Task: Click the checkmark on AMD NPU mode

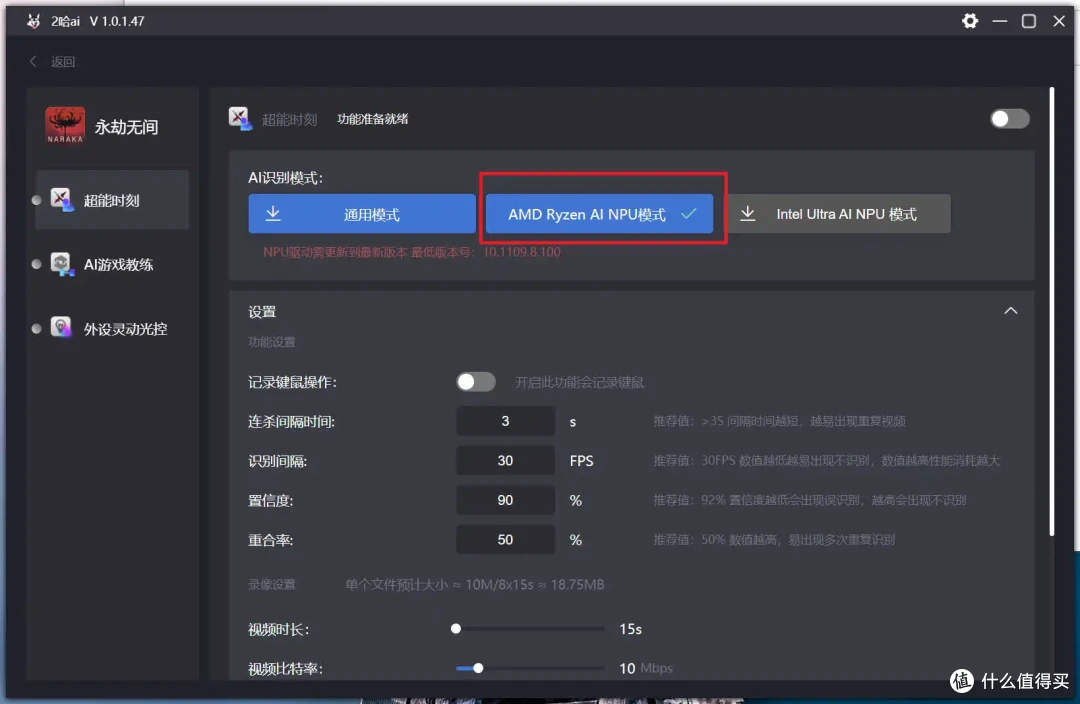Action: pos(689,214)
